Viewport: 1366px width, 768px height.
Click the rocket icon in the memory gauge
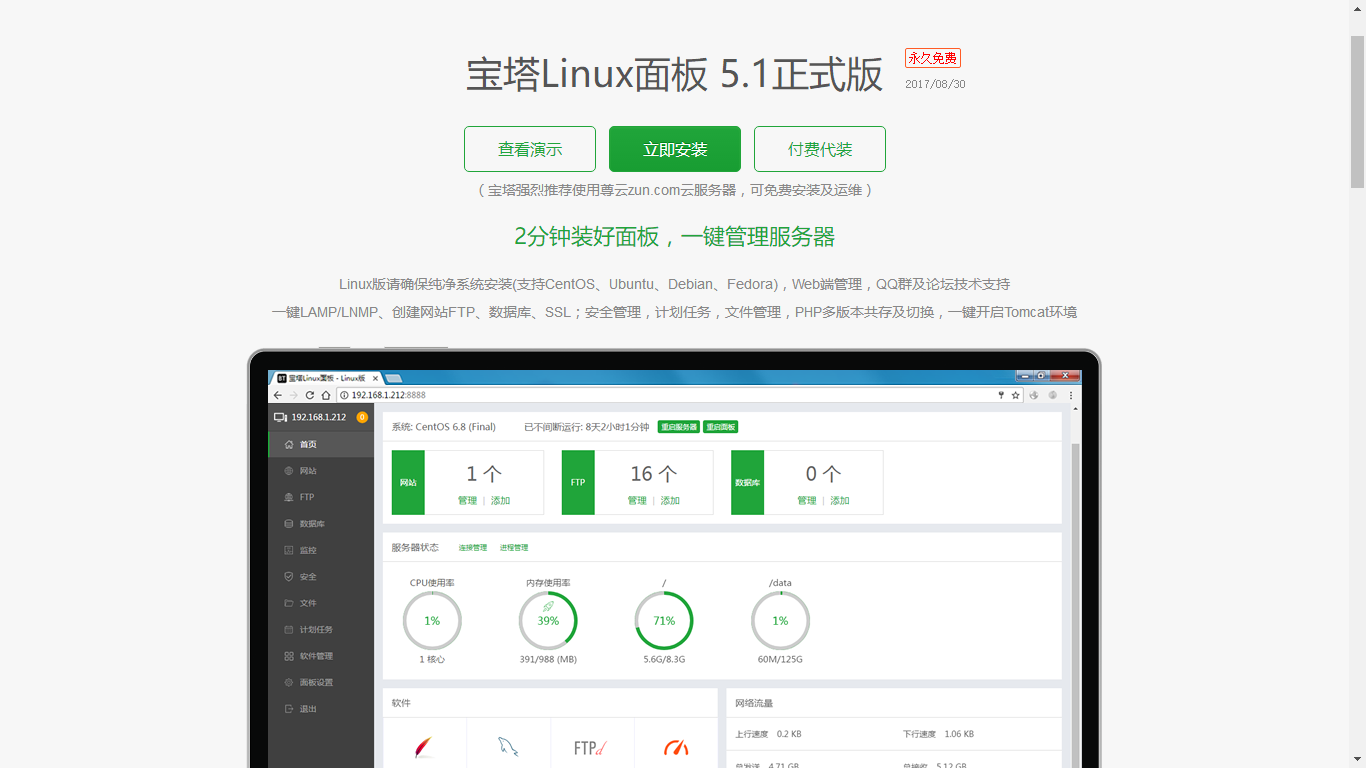548,606
